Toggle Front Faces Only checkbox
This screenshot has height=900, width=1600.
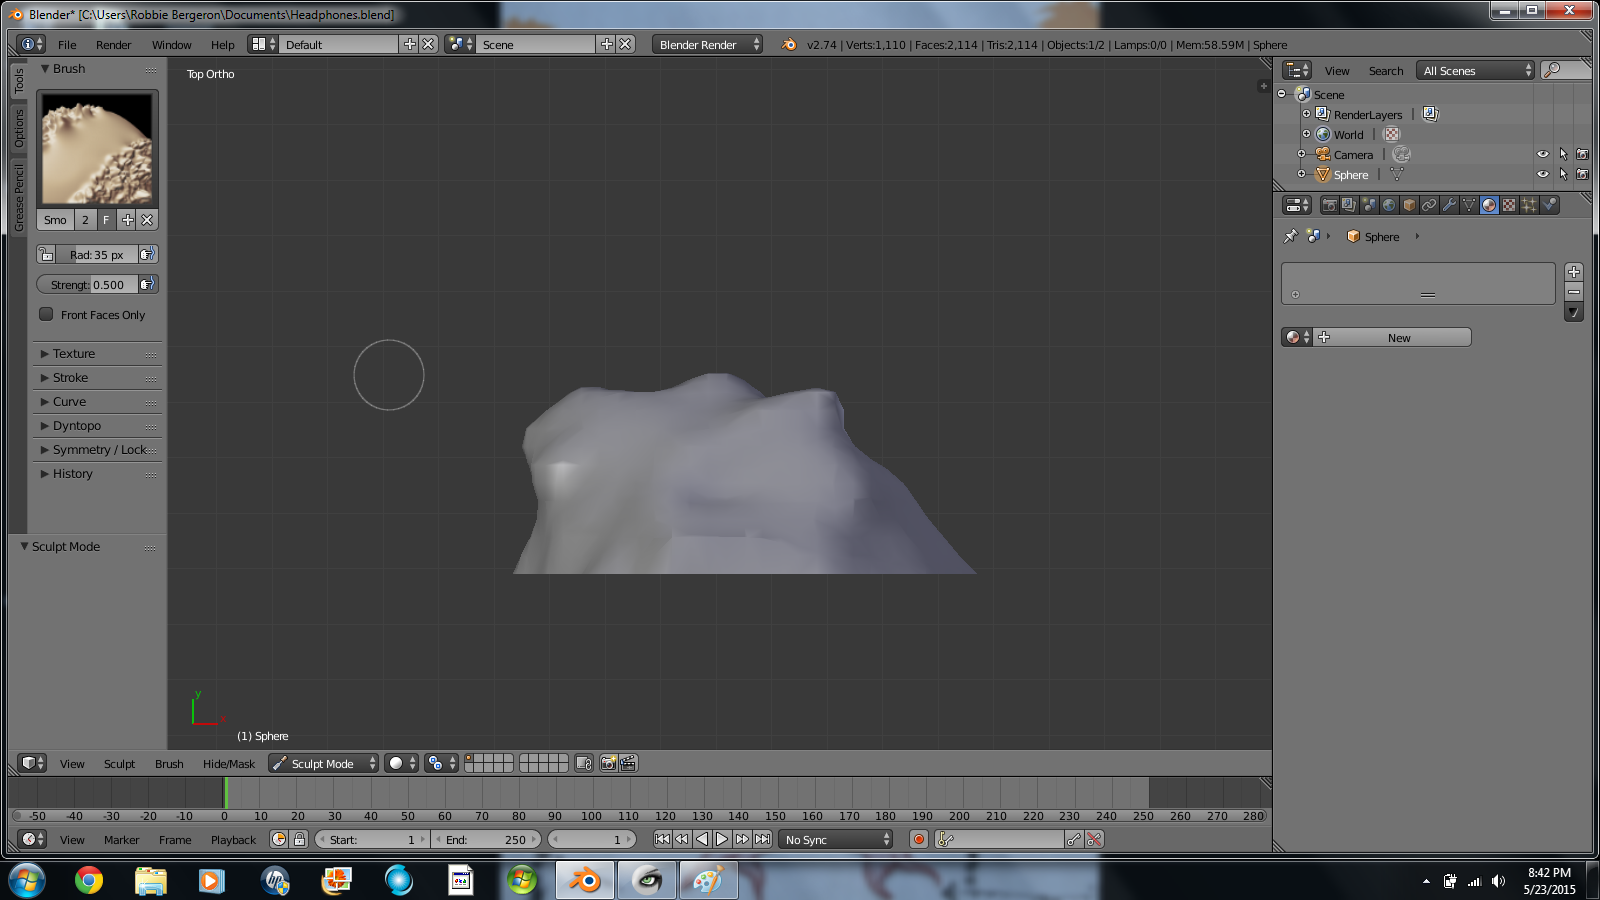[x=46, y=314]
